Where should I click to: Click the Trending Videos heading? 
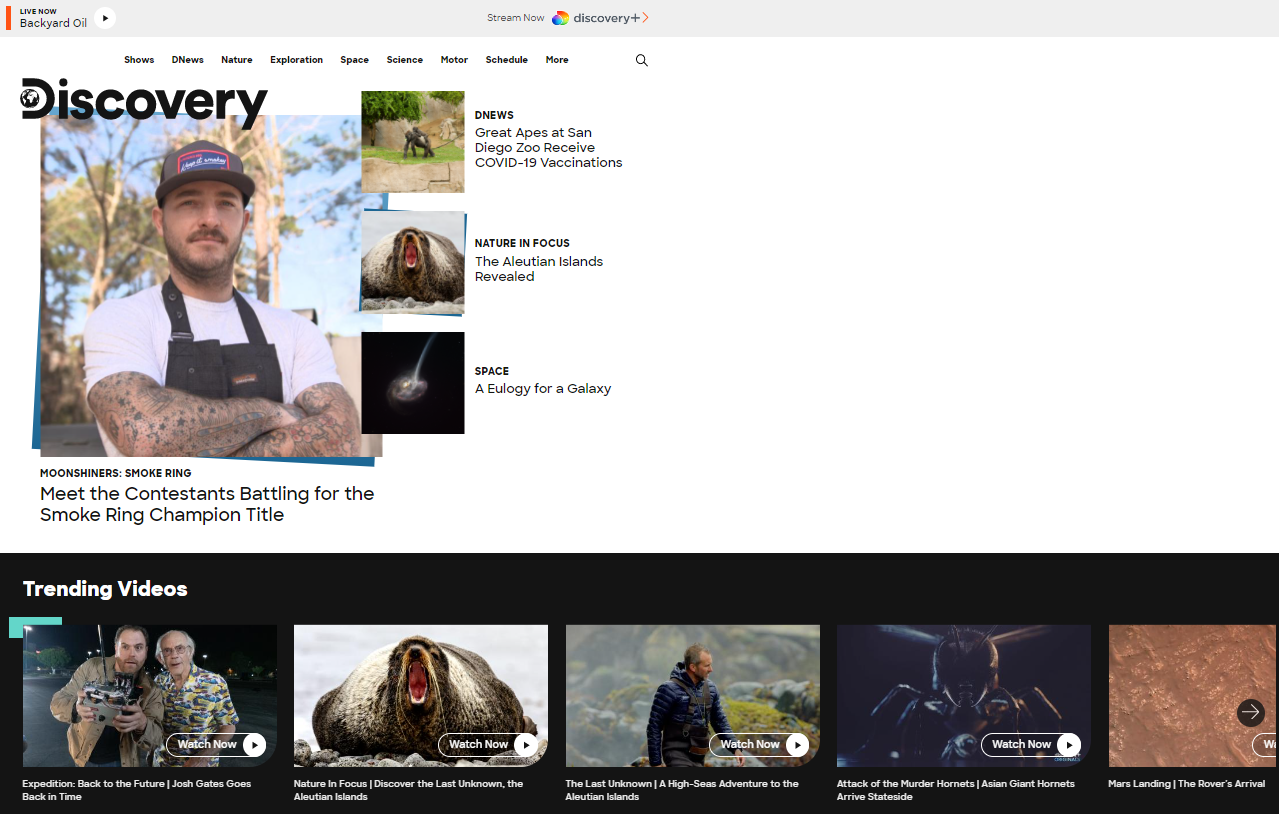(x=105, y=589)
